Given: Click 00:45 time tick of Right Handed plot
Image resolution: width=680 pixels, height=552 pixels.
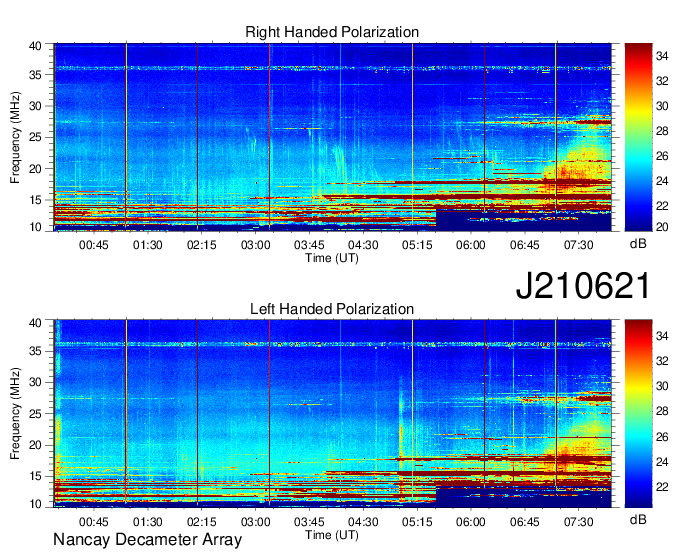Looking at the screenshot, I should (94, 245).
